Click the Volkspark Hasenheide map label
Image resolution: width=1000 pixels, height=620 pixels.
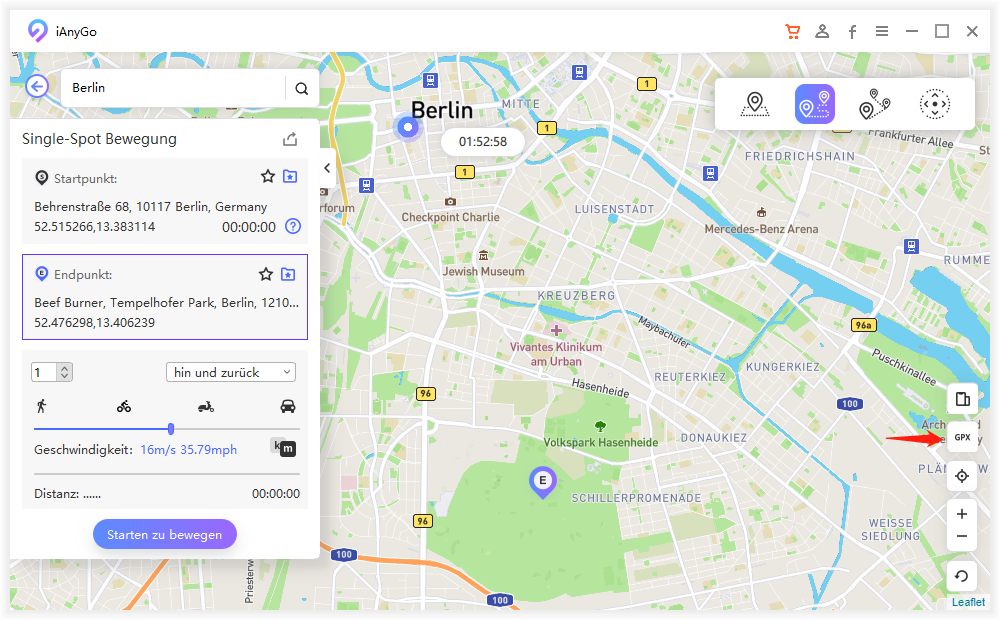[x=601, y=442]
